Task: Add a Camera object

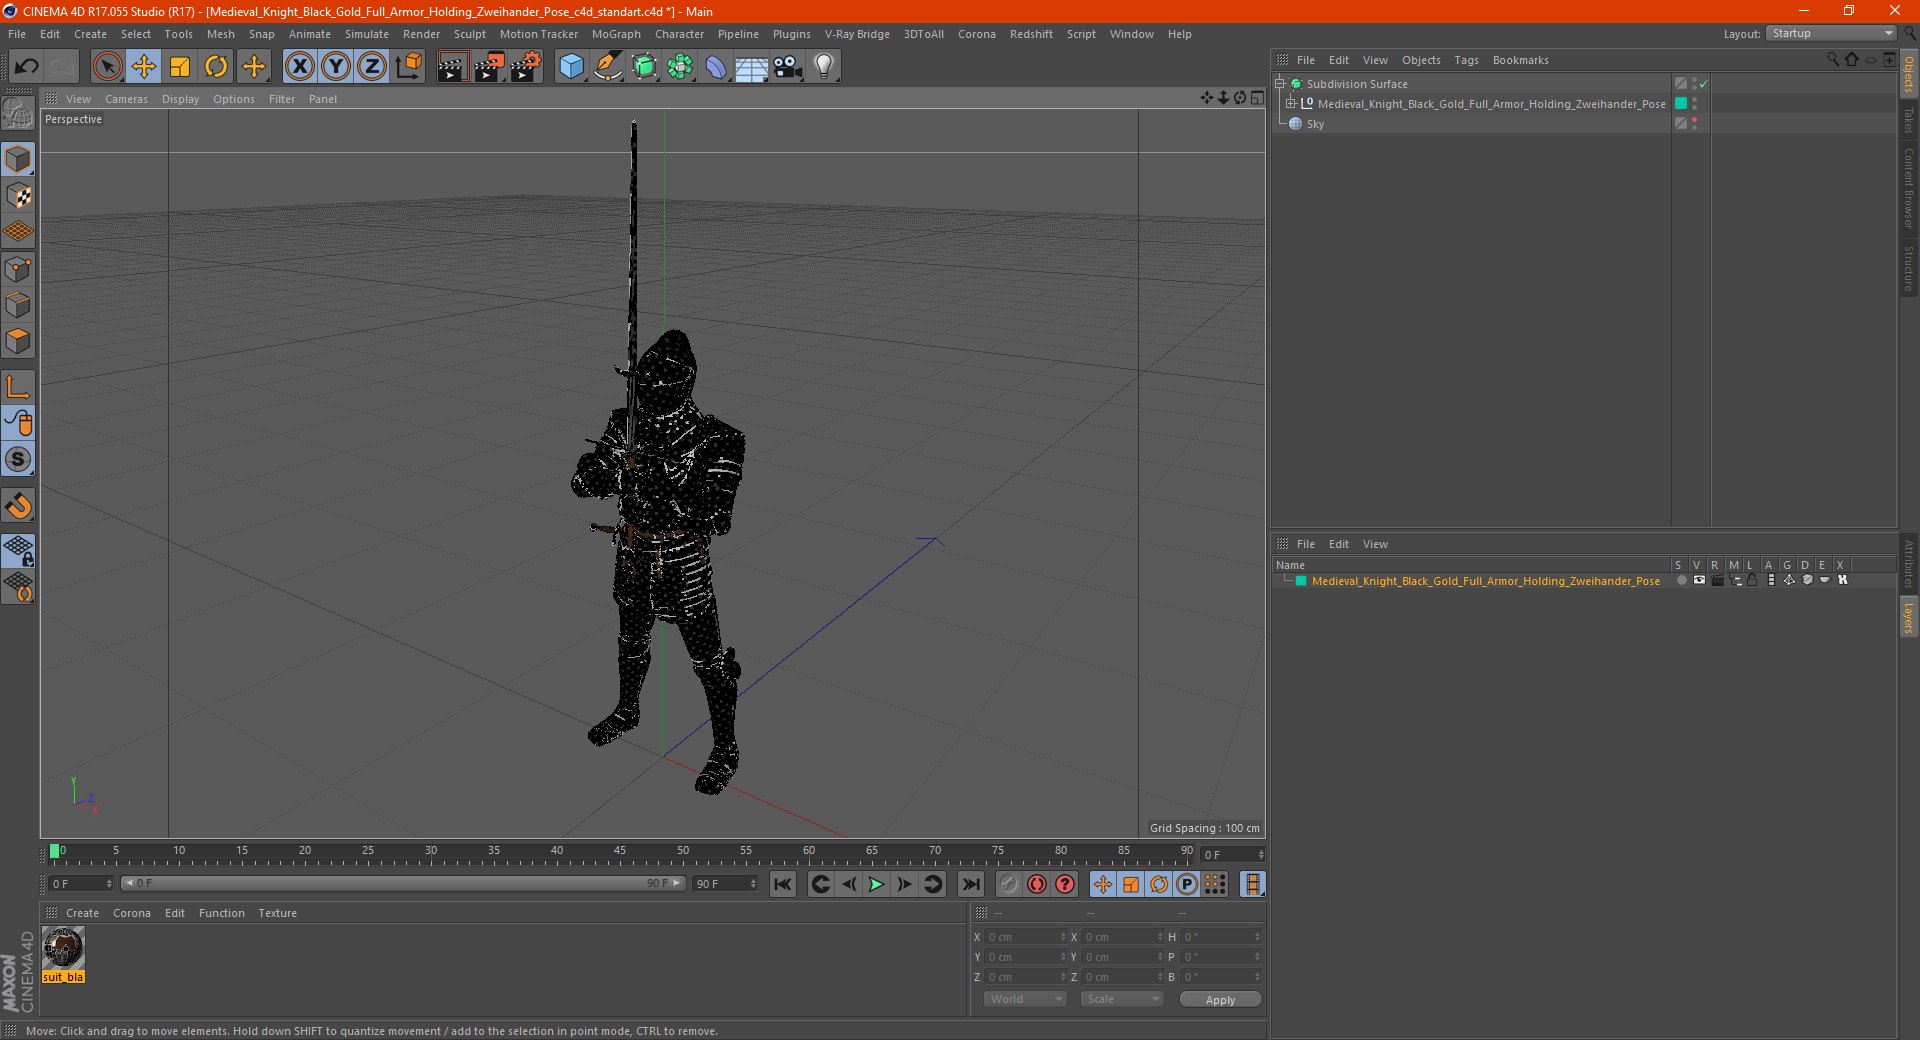Action: 788,67
